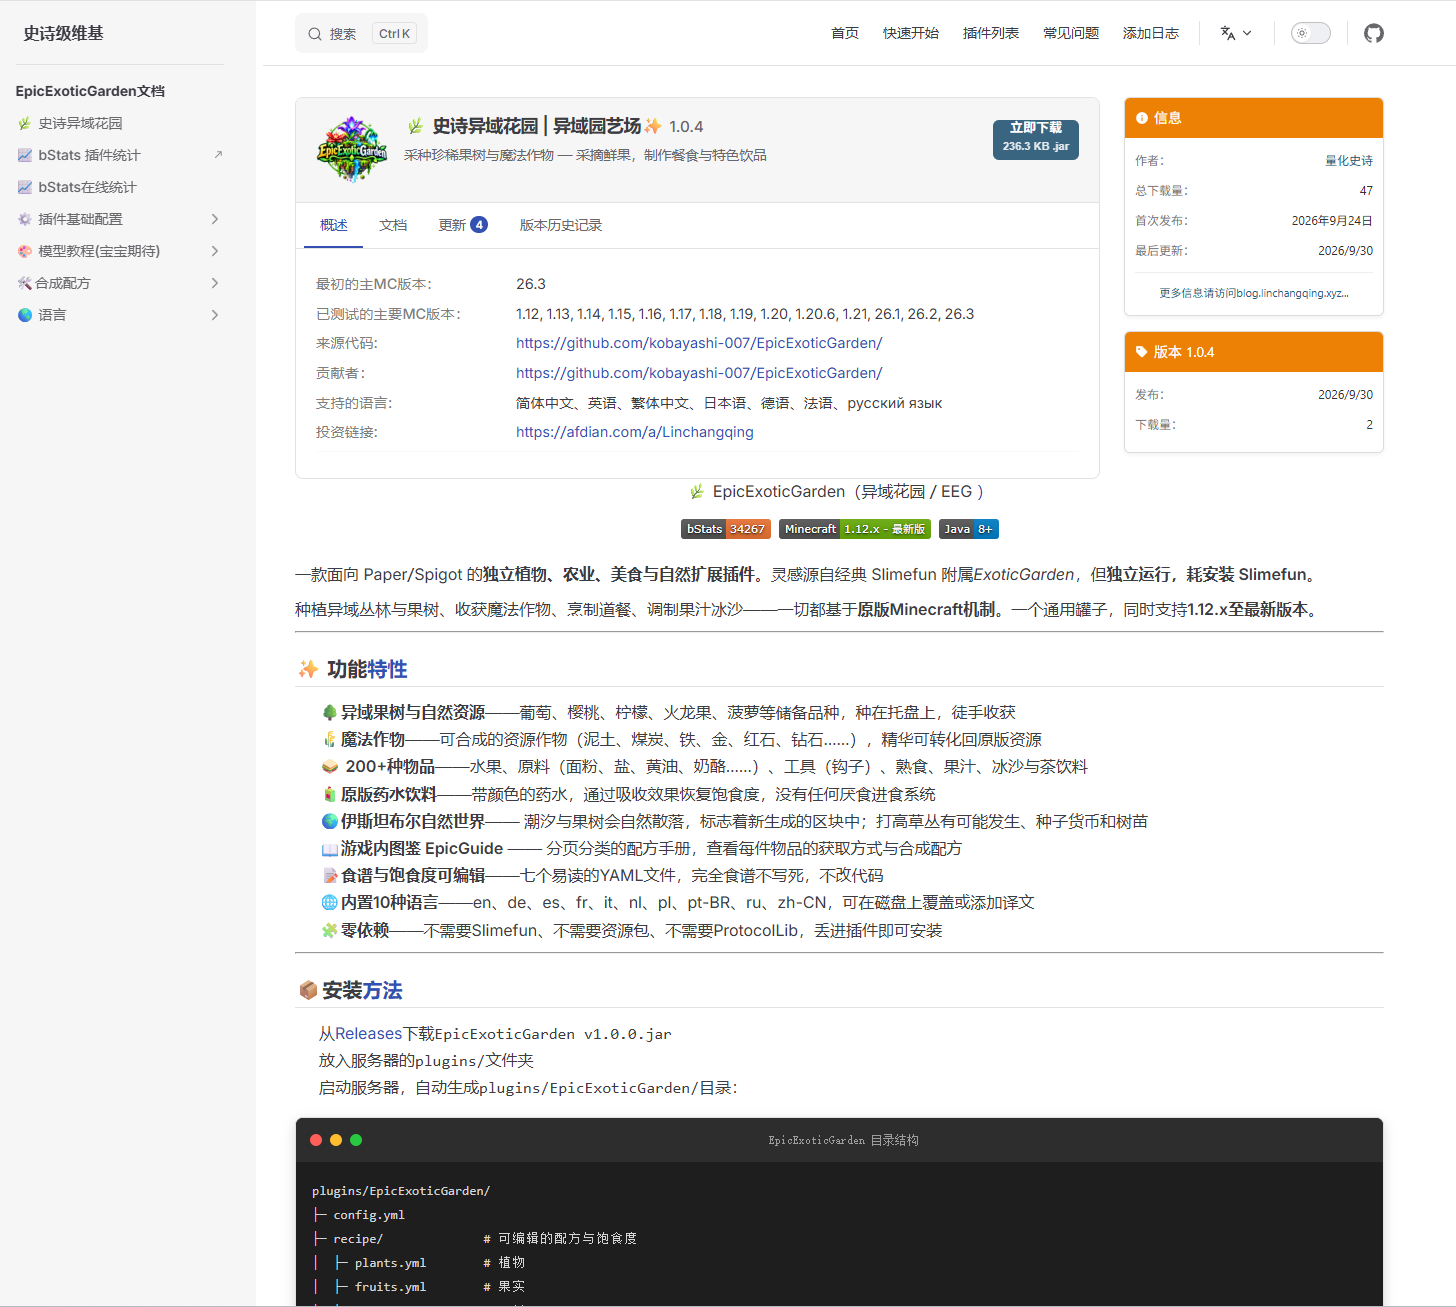Image resolution: width=1456 pixels, height=1307 pixels.
Task: Open 快速开始 in top navigation
Action: coord(911,33)
